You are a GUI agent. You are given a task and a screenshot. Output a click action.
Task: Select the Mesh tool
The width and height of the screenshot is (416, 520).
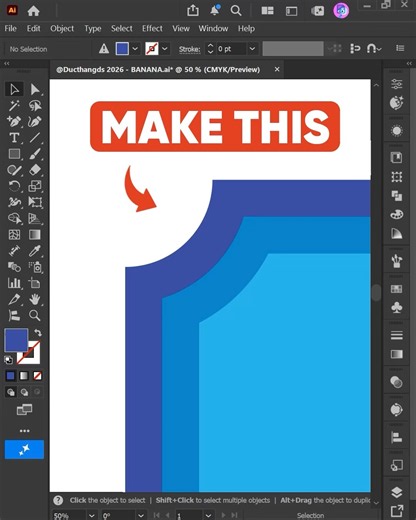pos(14,234)
